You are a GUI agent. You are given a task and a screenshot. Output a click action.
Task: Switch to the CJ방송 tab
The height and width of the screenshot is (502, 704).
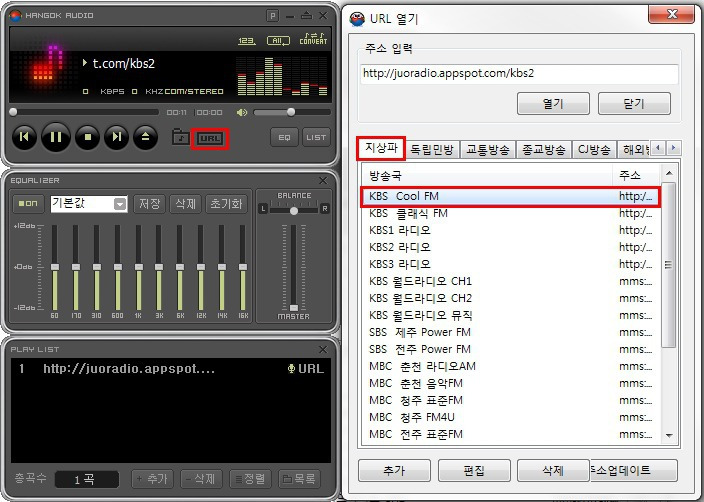[x=594, y=150]
